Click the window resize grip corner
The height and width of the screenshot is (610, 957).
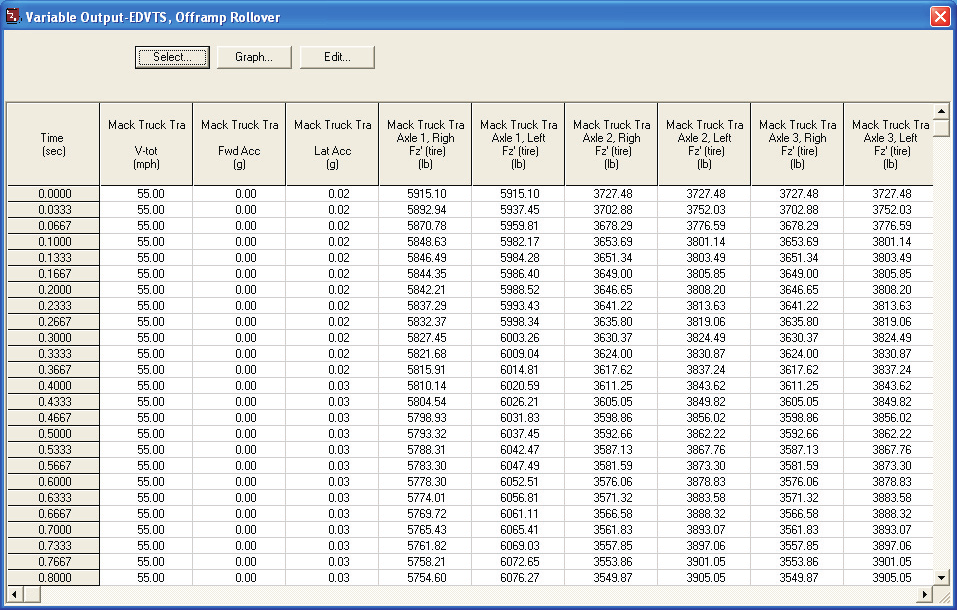[944, 596]
